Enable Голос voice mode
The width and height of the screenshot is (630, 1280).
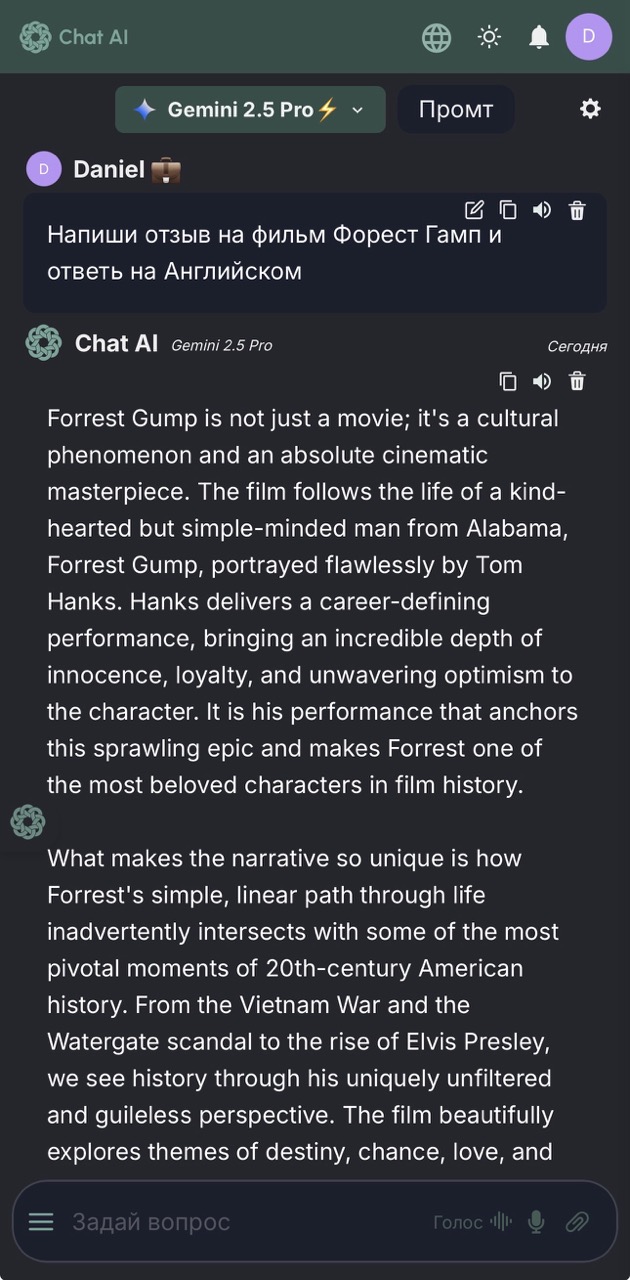coord(473,1222)
